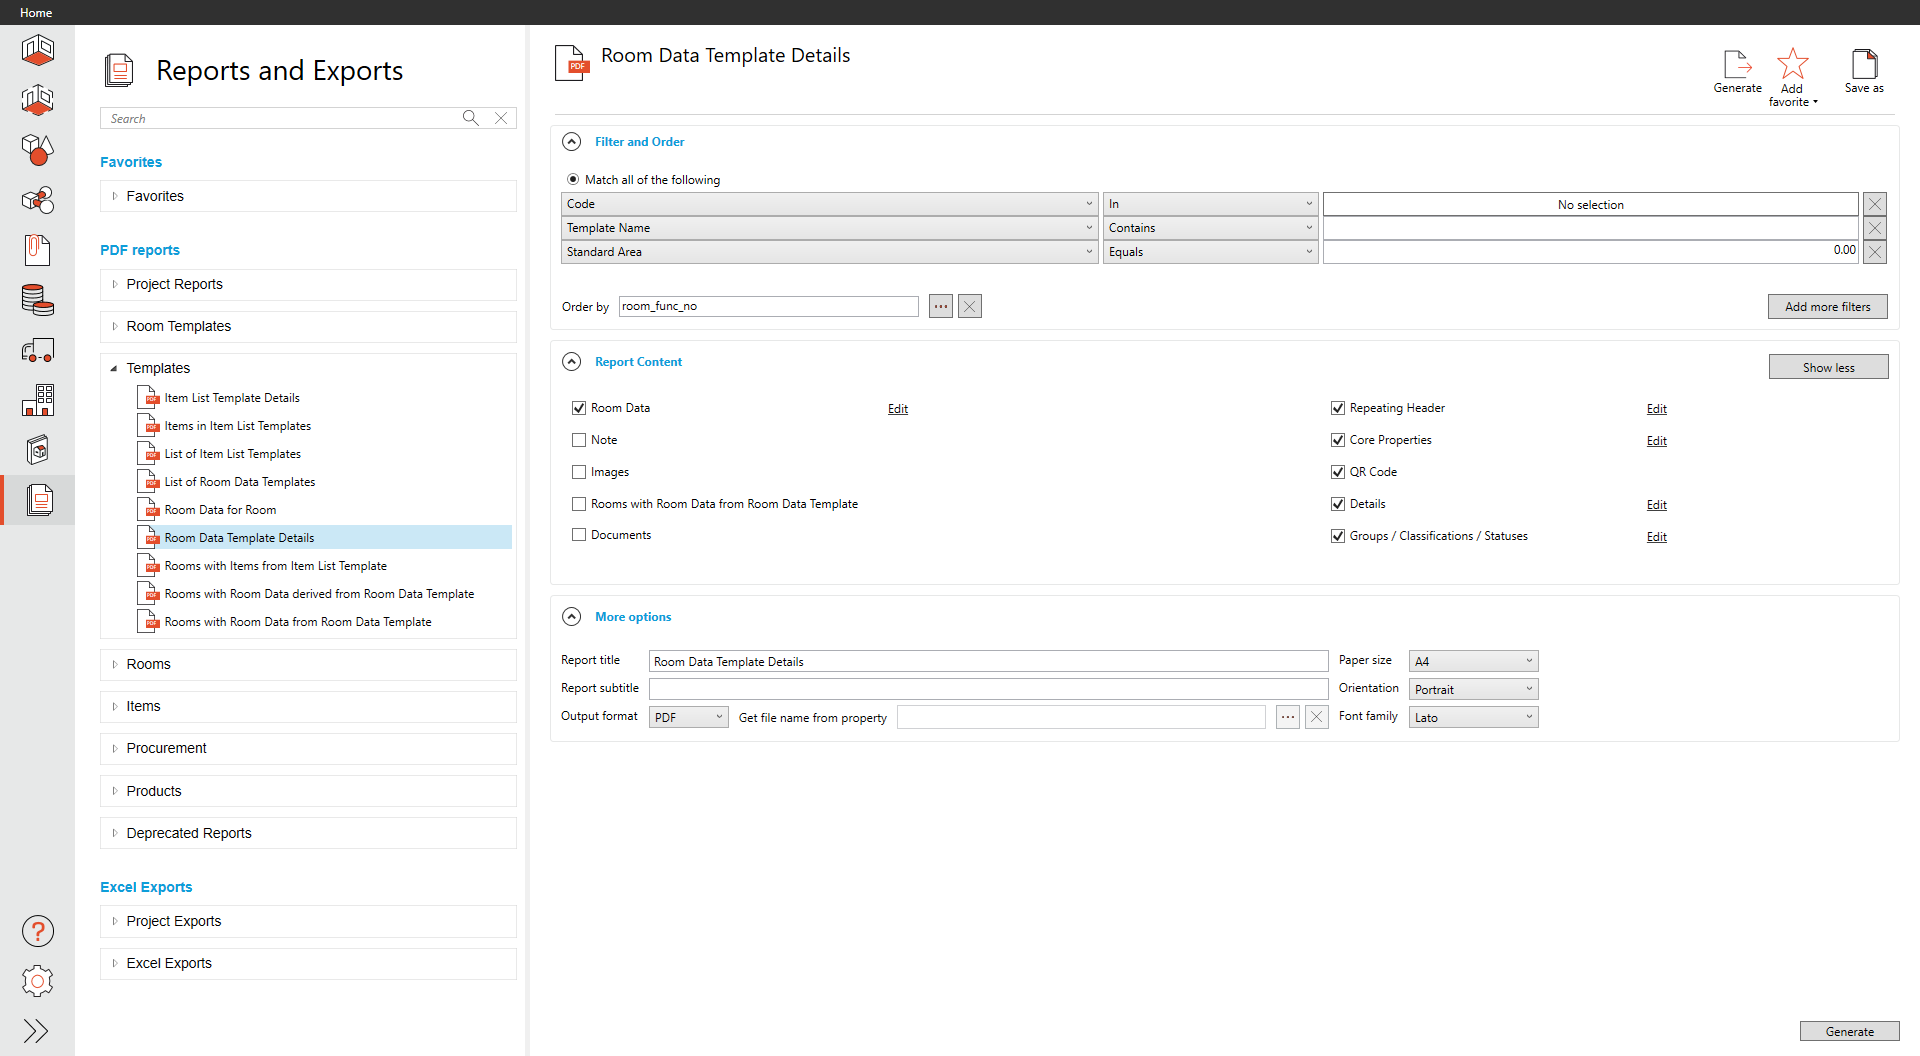The height and width of the screenshot is (1056, 1920).
Task: Click the search magnifier icon
Action: [470, 118]
